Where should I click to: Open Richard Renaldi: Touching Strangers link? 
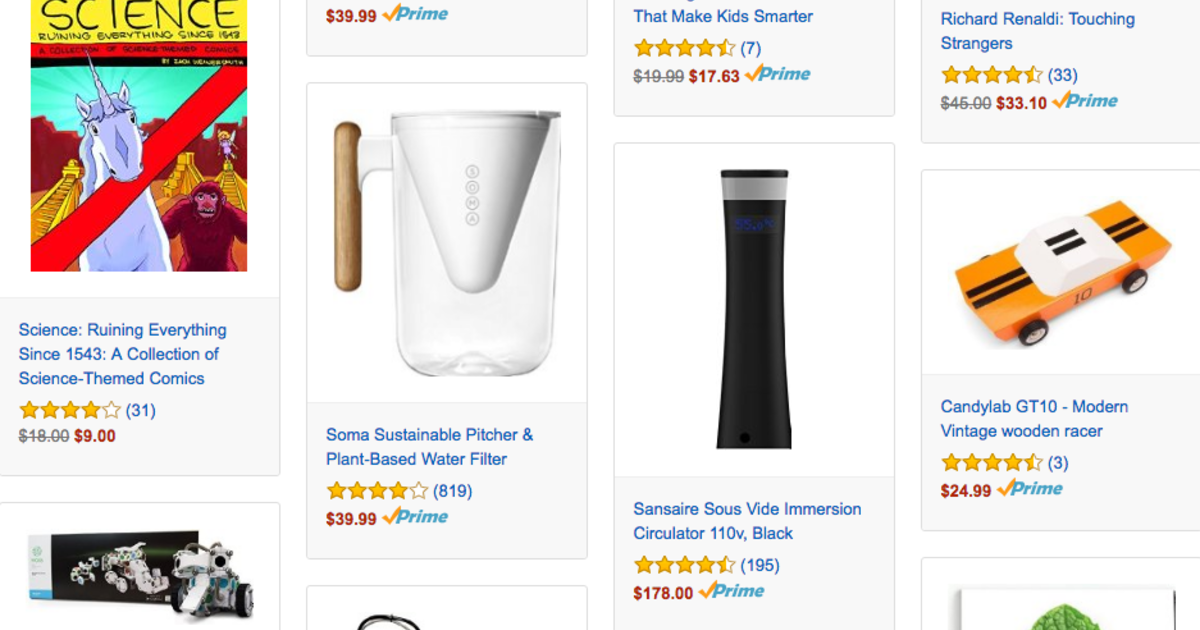1037,31
